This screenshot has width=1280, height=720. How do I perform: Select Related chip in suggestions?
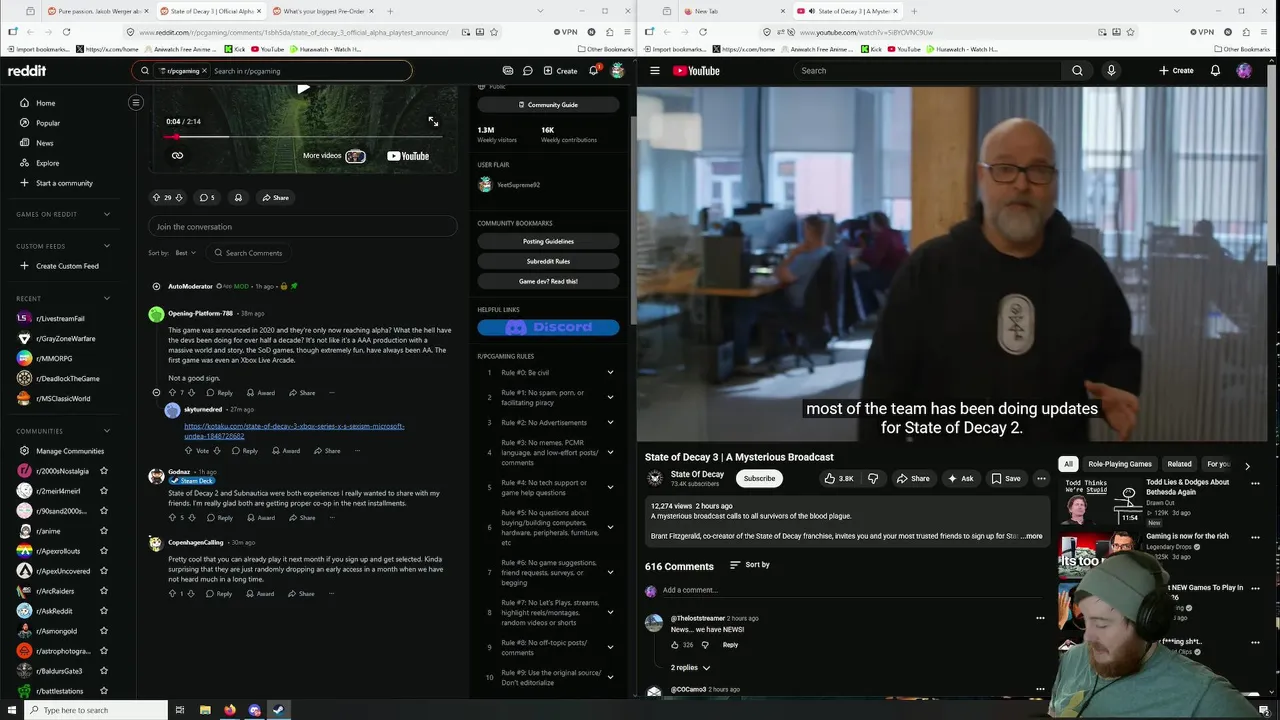[x=1179, y=464]
